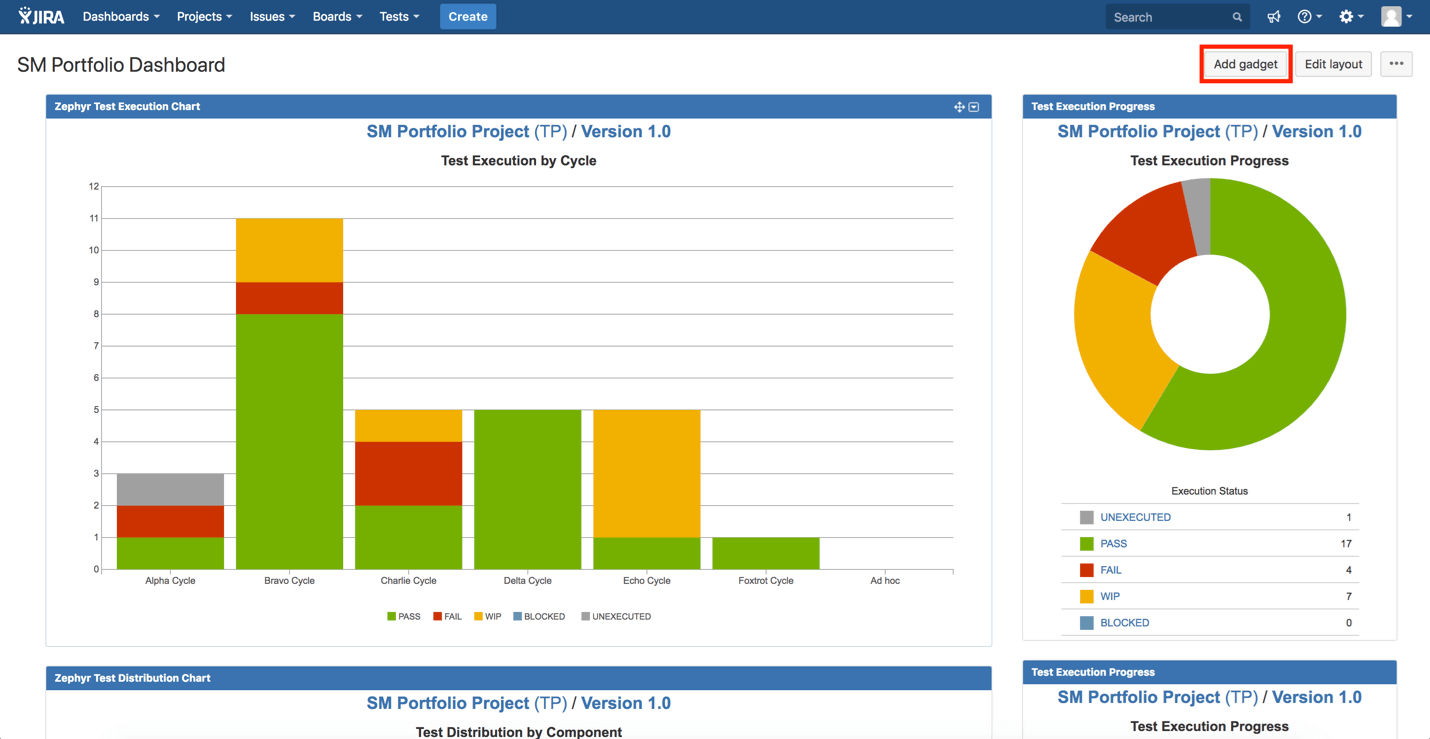Expand the Dashboards dropdown menu
1430x739 pixels.
[120, 17]
